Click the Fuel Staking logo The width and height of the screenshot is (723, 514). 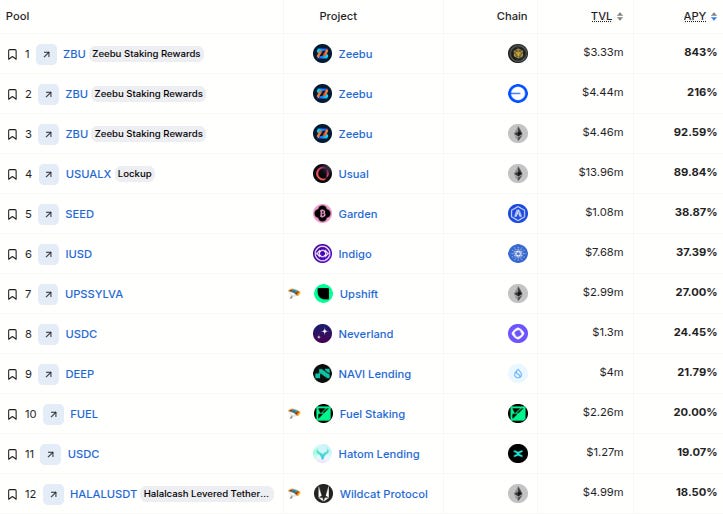click(323, 414)
